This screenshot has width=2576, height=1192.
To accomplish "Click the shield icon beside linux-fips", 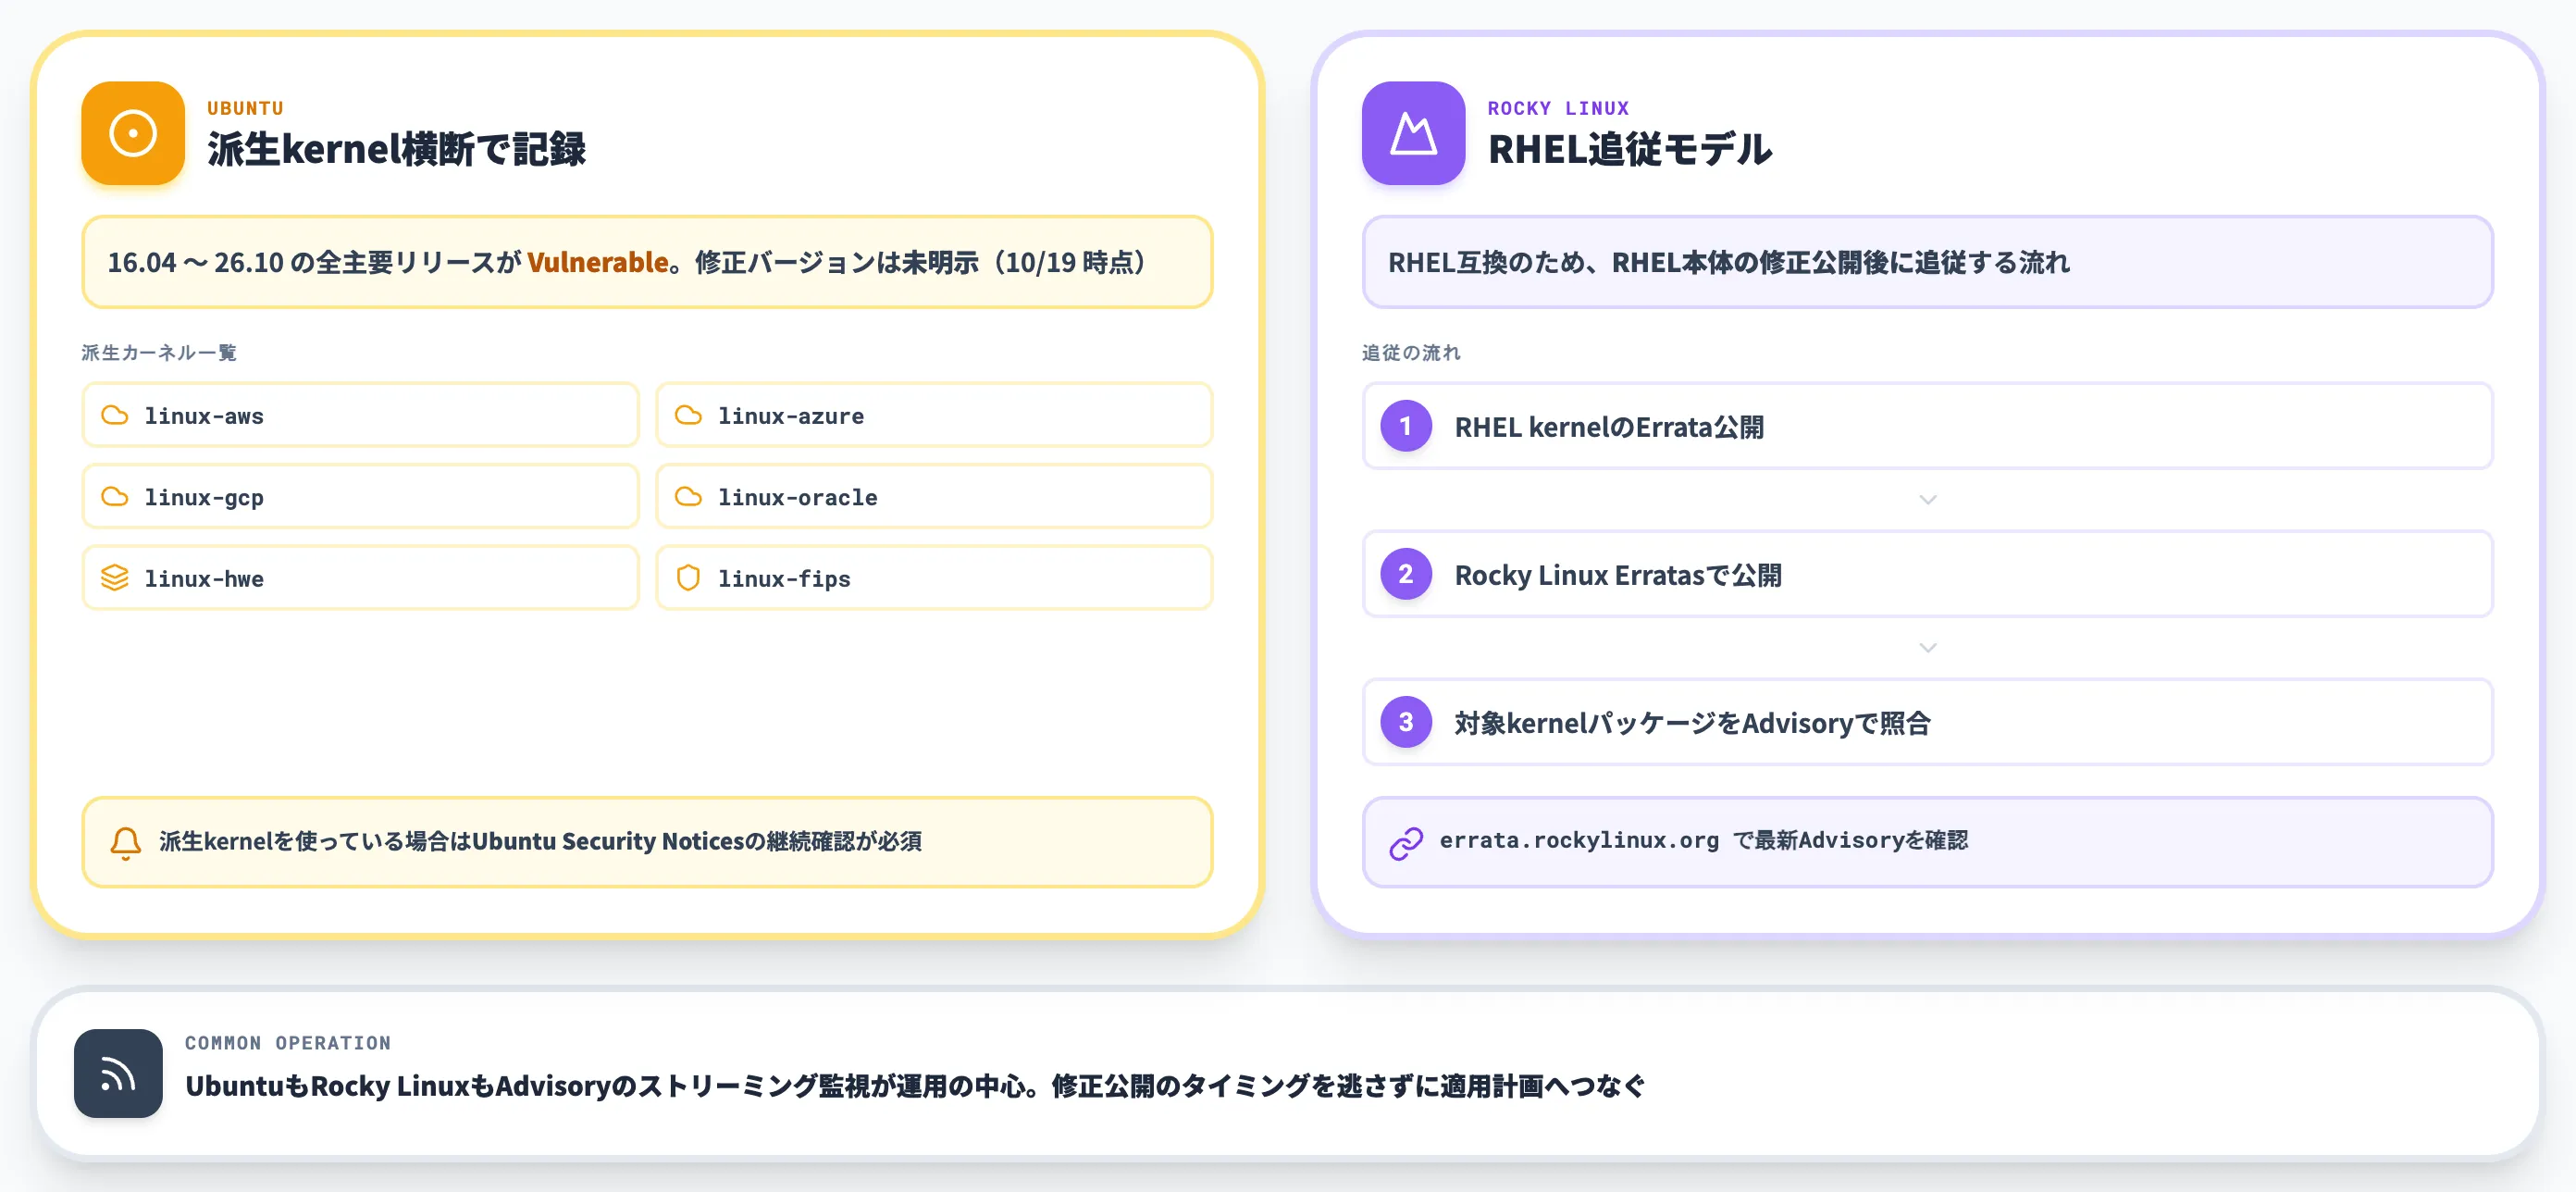I will 688,578.
